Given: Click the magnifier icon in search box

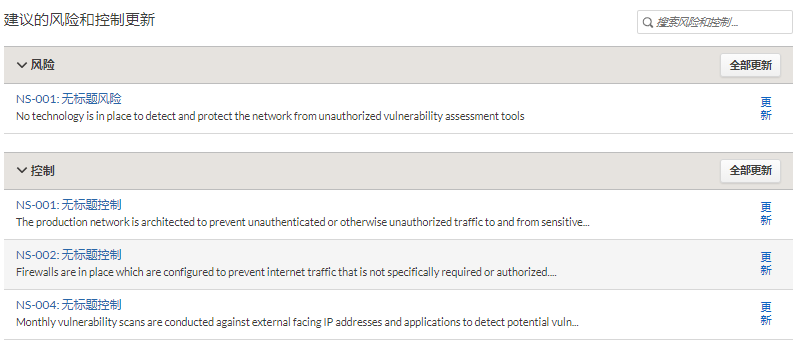Looking at the screenshot, I should (647, 22).
